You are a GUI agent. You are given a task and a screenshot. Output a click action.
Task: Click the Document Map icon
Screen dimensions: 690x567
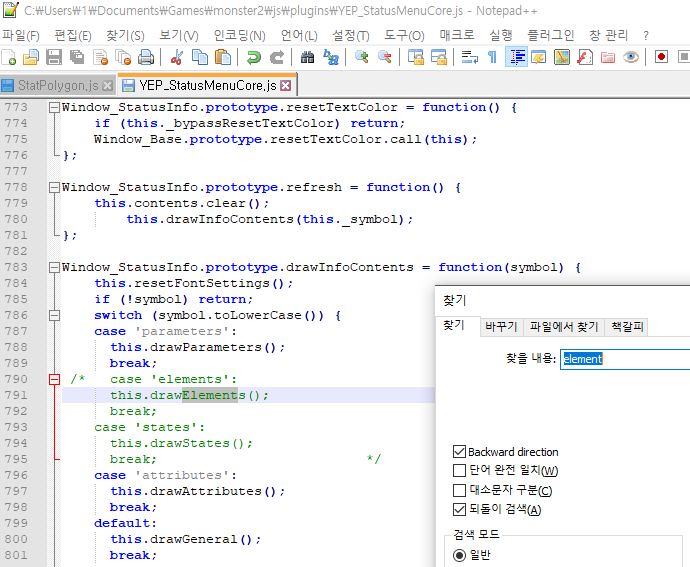point(562,57)
